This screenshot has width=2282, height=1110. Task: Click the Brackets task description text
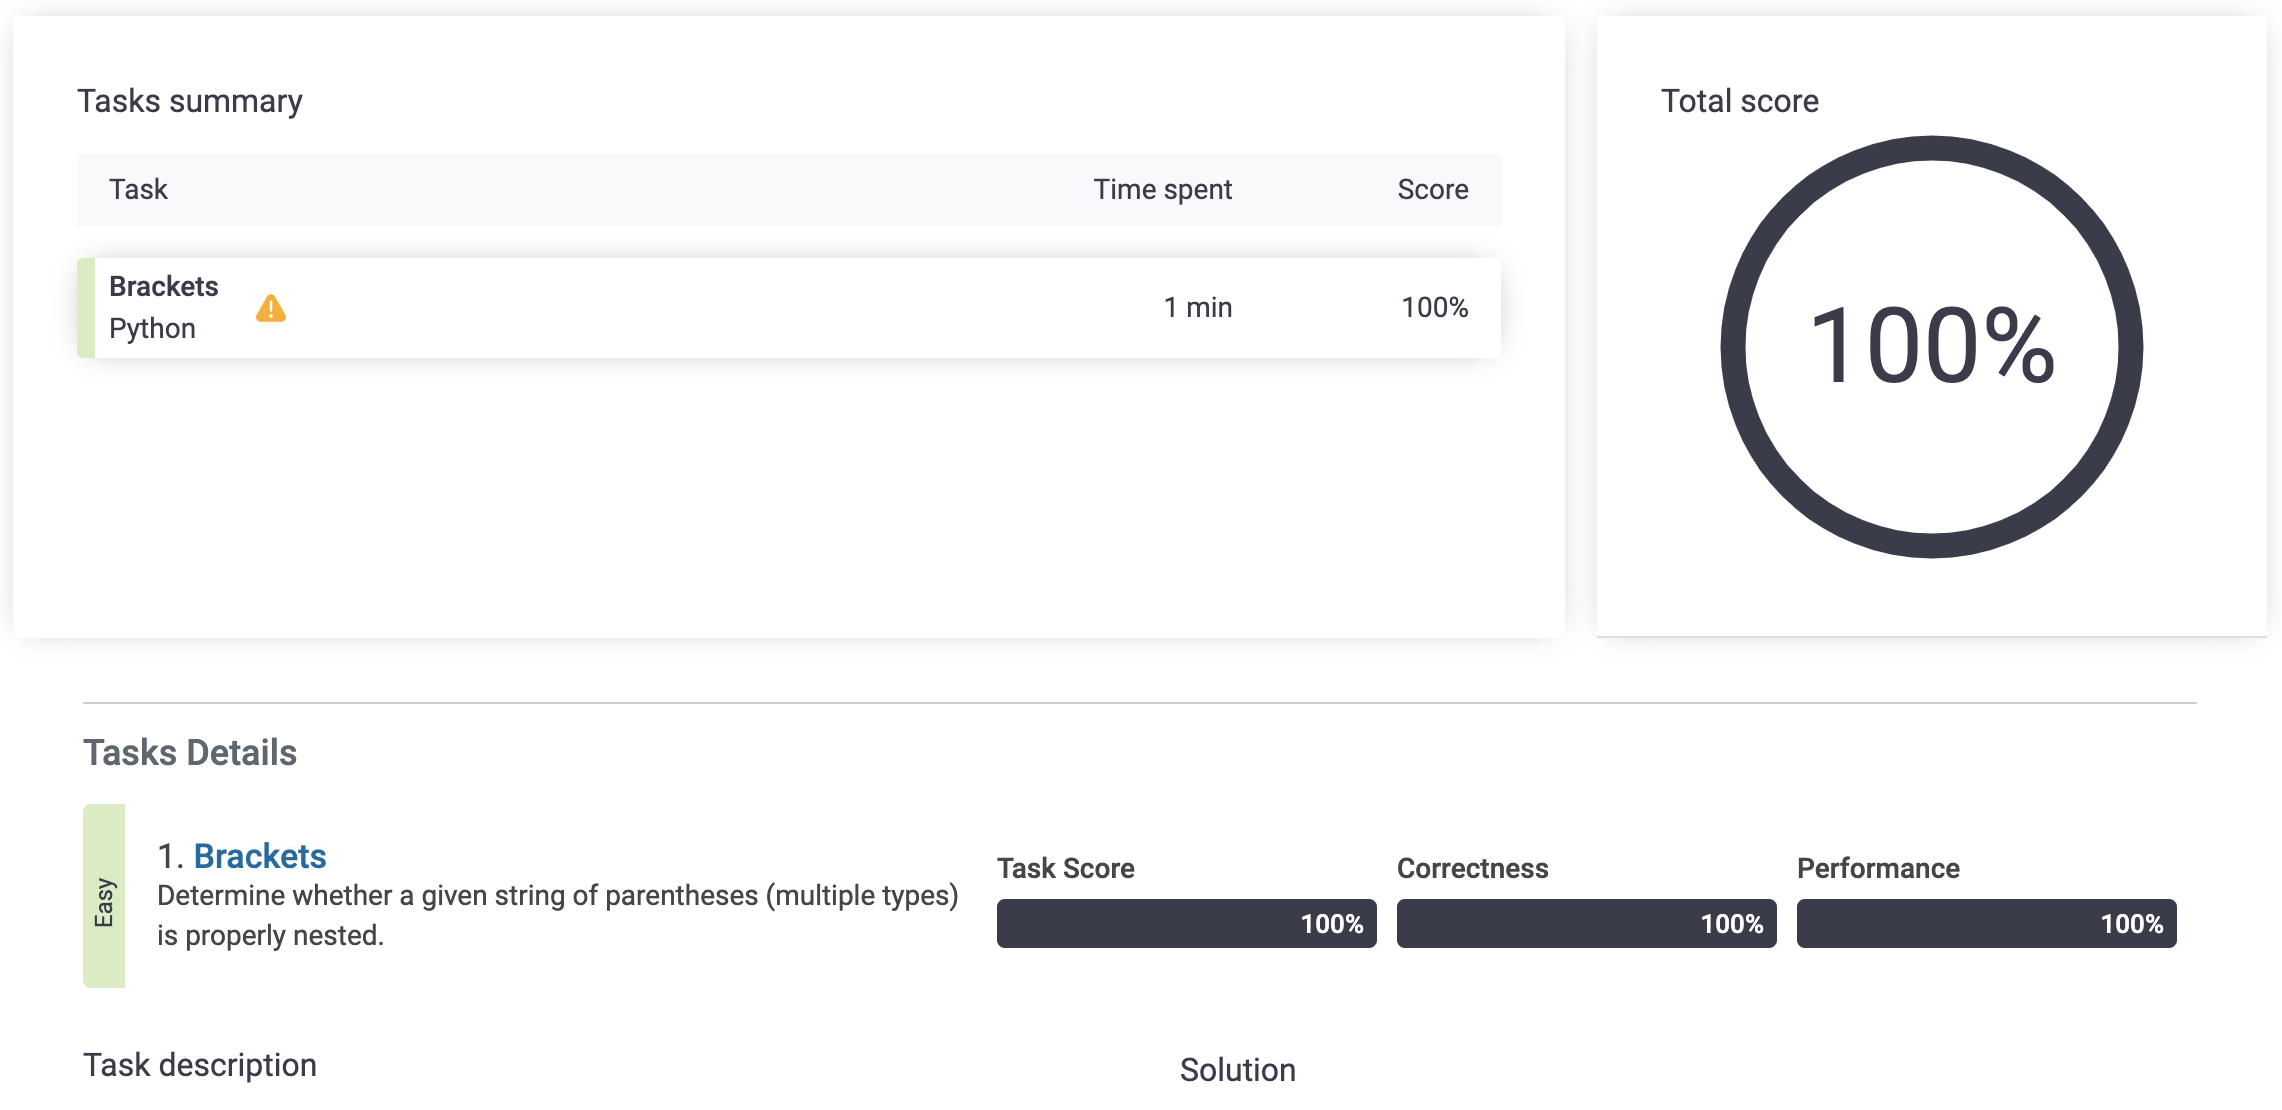click(x=557, y=915)
